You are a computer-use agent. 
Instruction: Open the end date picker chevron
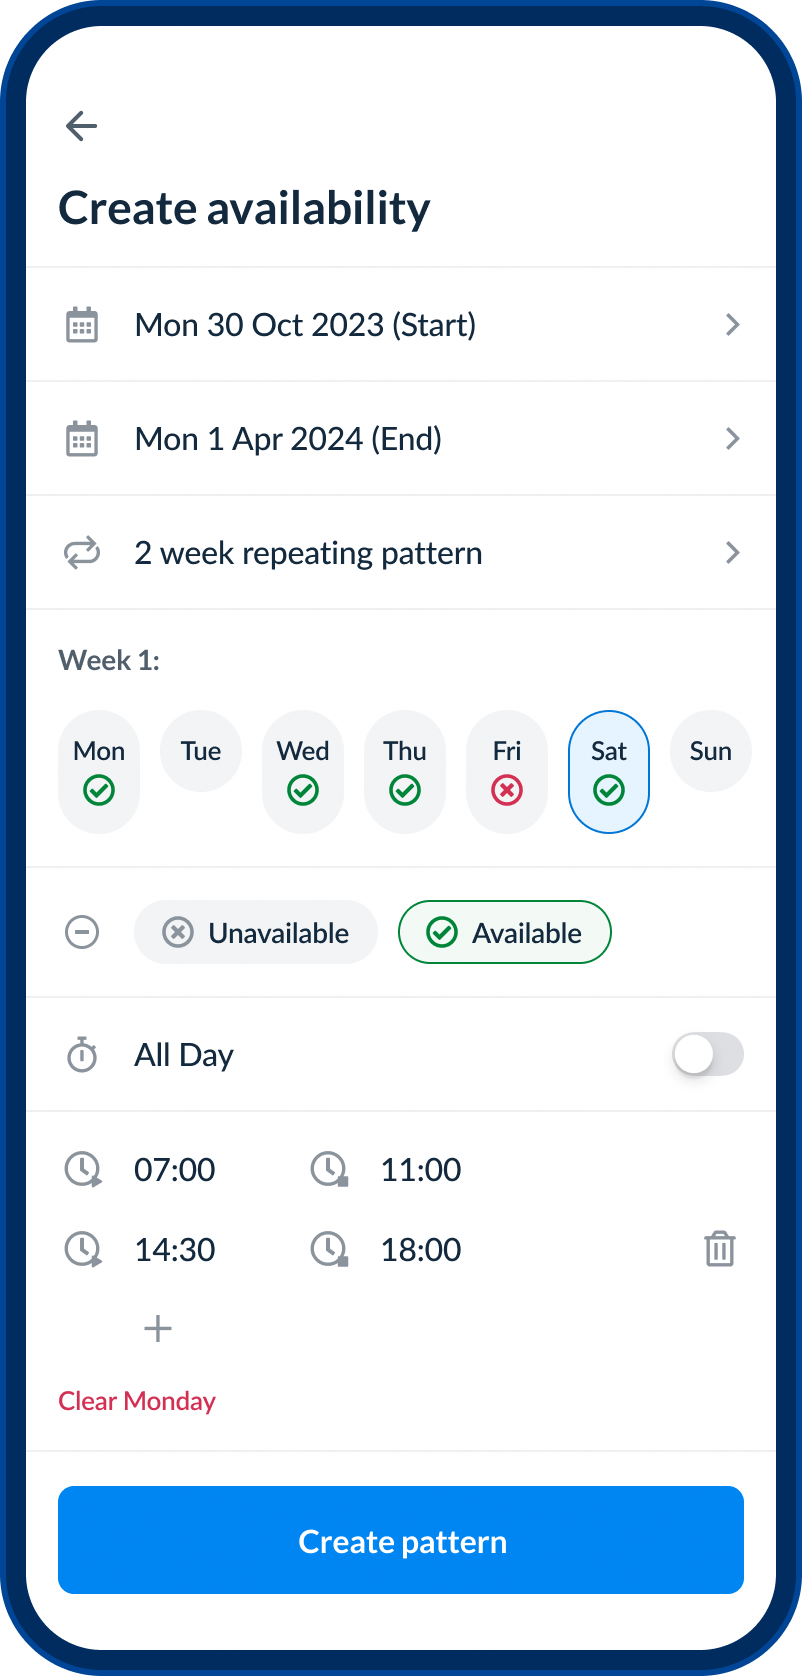[733, 439]
